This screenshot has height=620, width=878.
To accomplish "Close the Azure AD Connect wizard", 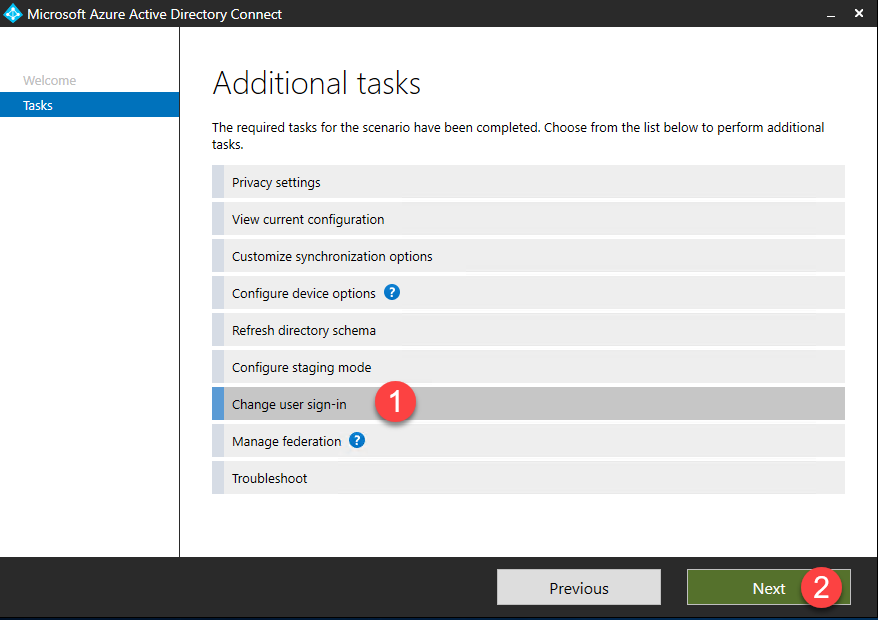I will point(860,14).
